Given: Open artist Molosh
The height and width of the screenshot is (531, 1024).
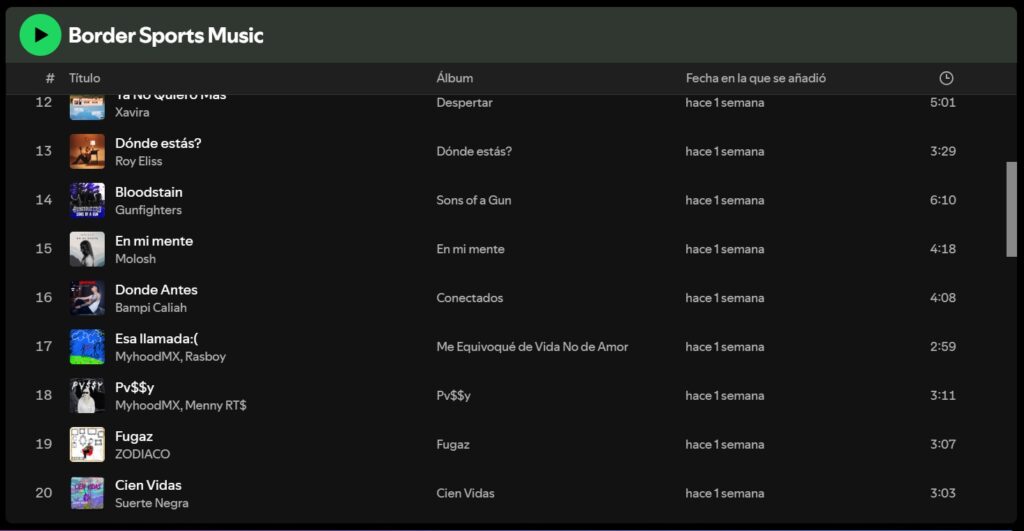Looking at the screenshot, I should (x=135, y=259).
